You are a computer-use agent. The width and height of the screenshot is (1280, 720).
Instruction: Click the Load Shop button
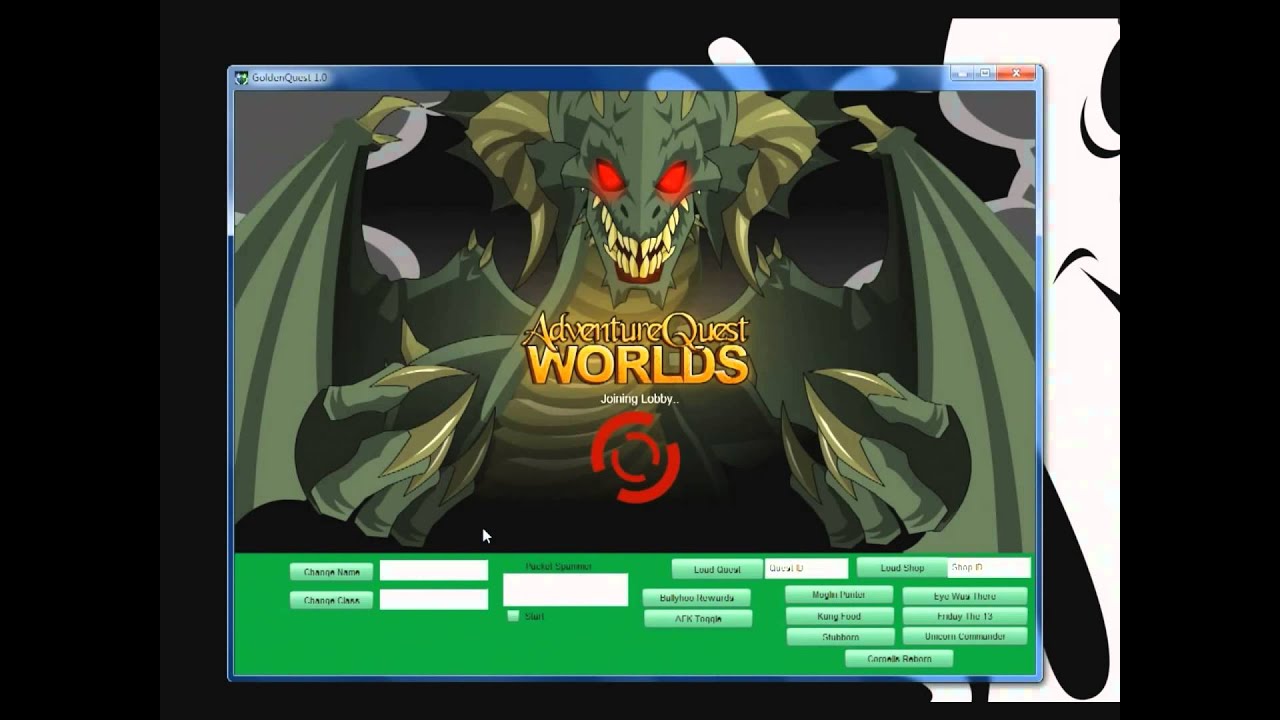coord(901,568)
